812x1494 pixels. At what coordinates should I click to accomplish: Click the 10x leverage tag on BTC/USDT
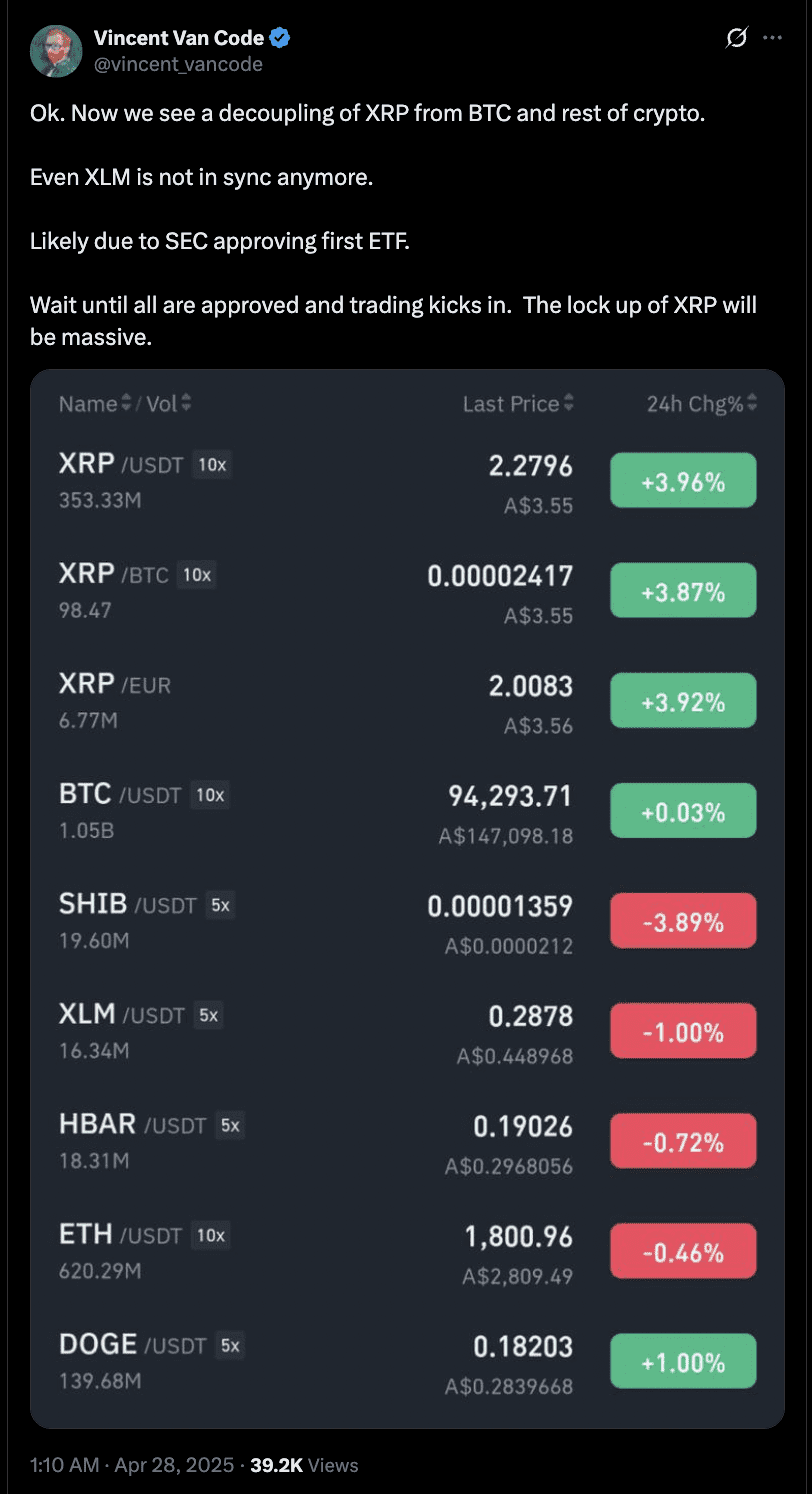coord(211,795)
